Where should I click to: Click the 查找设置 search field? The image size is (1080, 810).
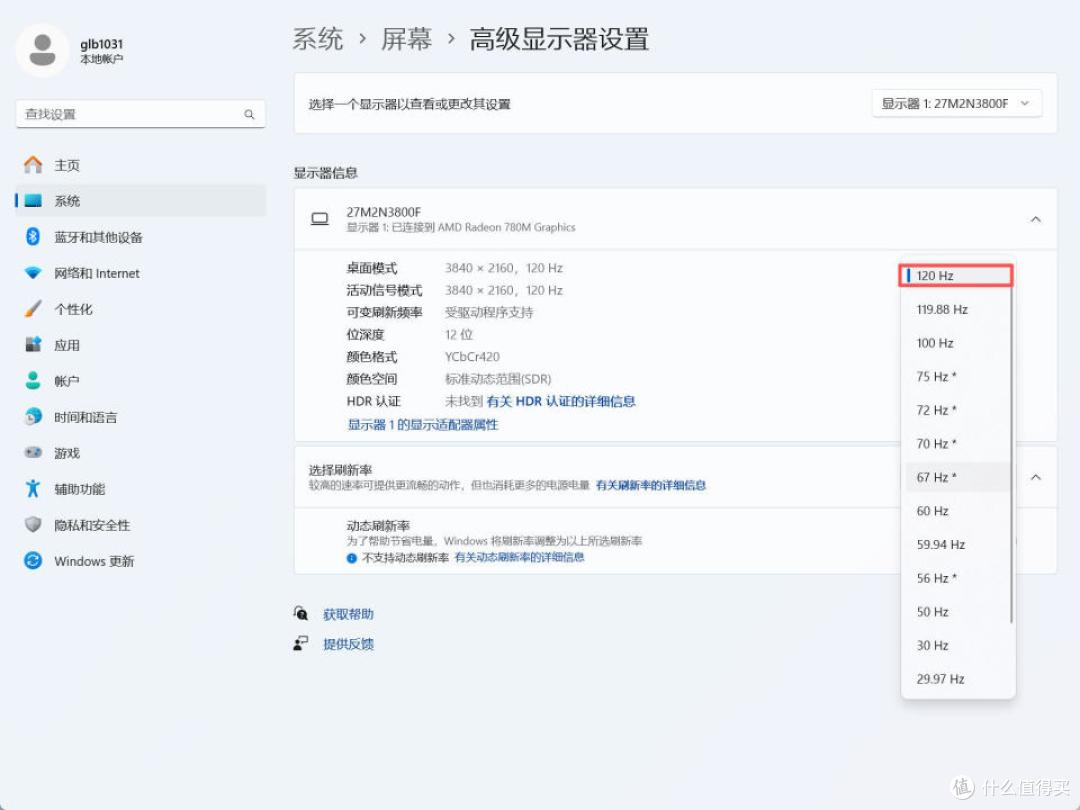click(141, 114)
